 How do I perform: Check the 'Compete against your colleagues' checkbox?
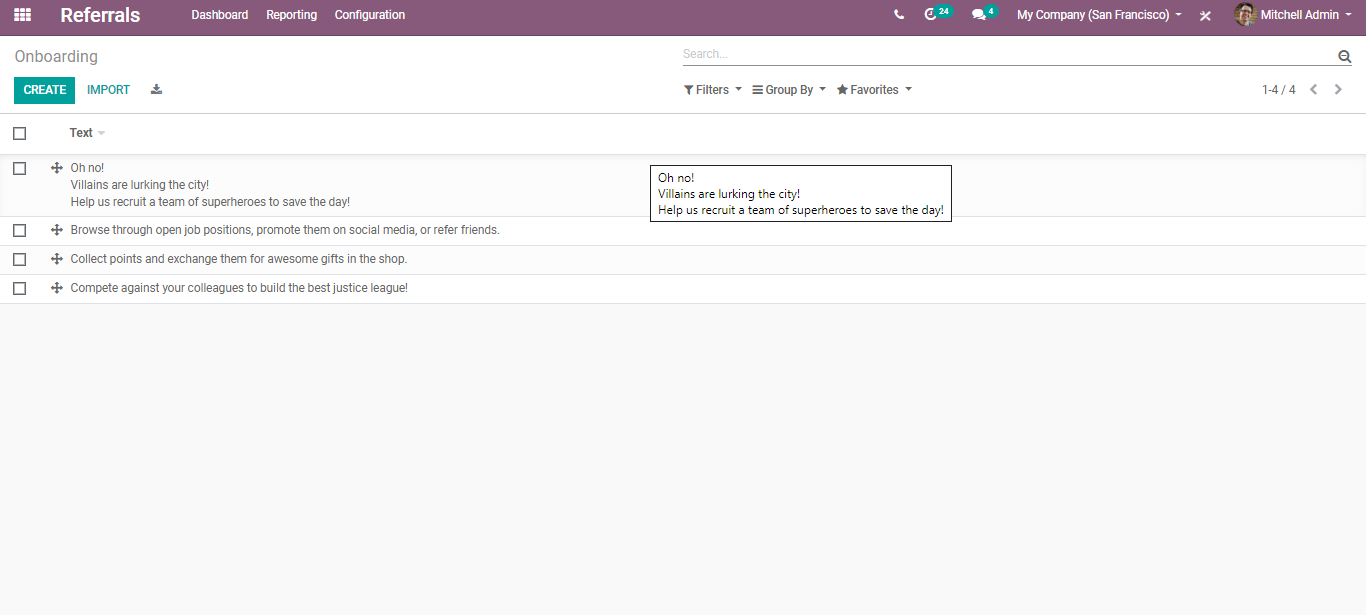coord(19,288)
